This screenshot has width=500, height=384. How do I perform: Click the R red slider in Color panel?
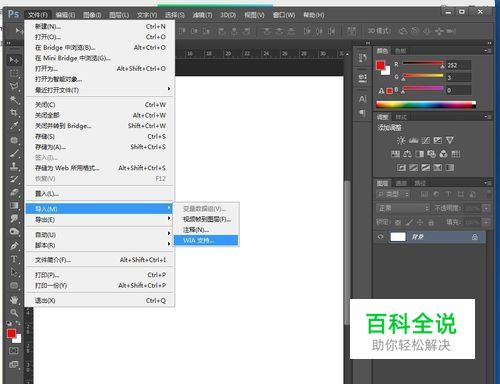[423, 64]
